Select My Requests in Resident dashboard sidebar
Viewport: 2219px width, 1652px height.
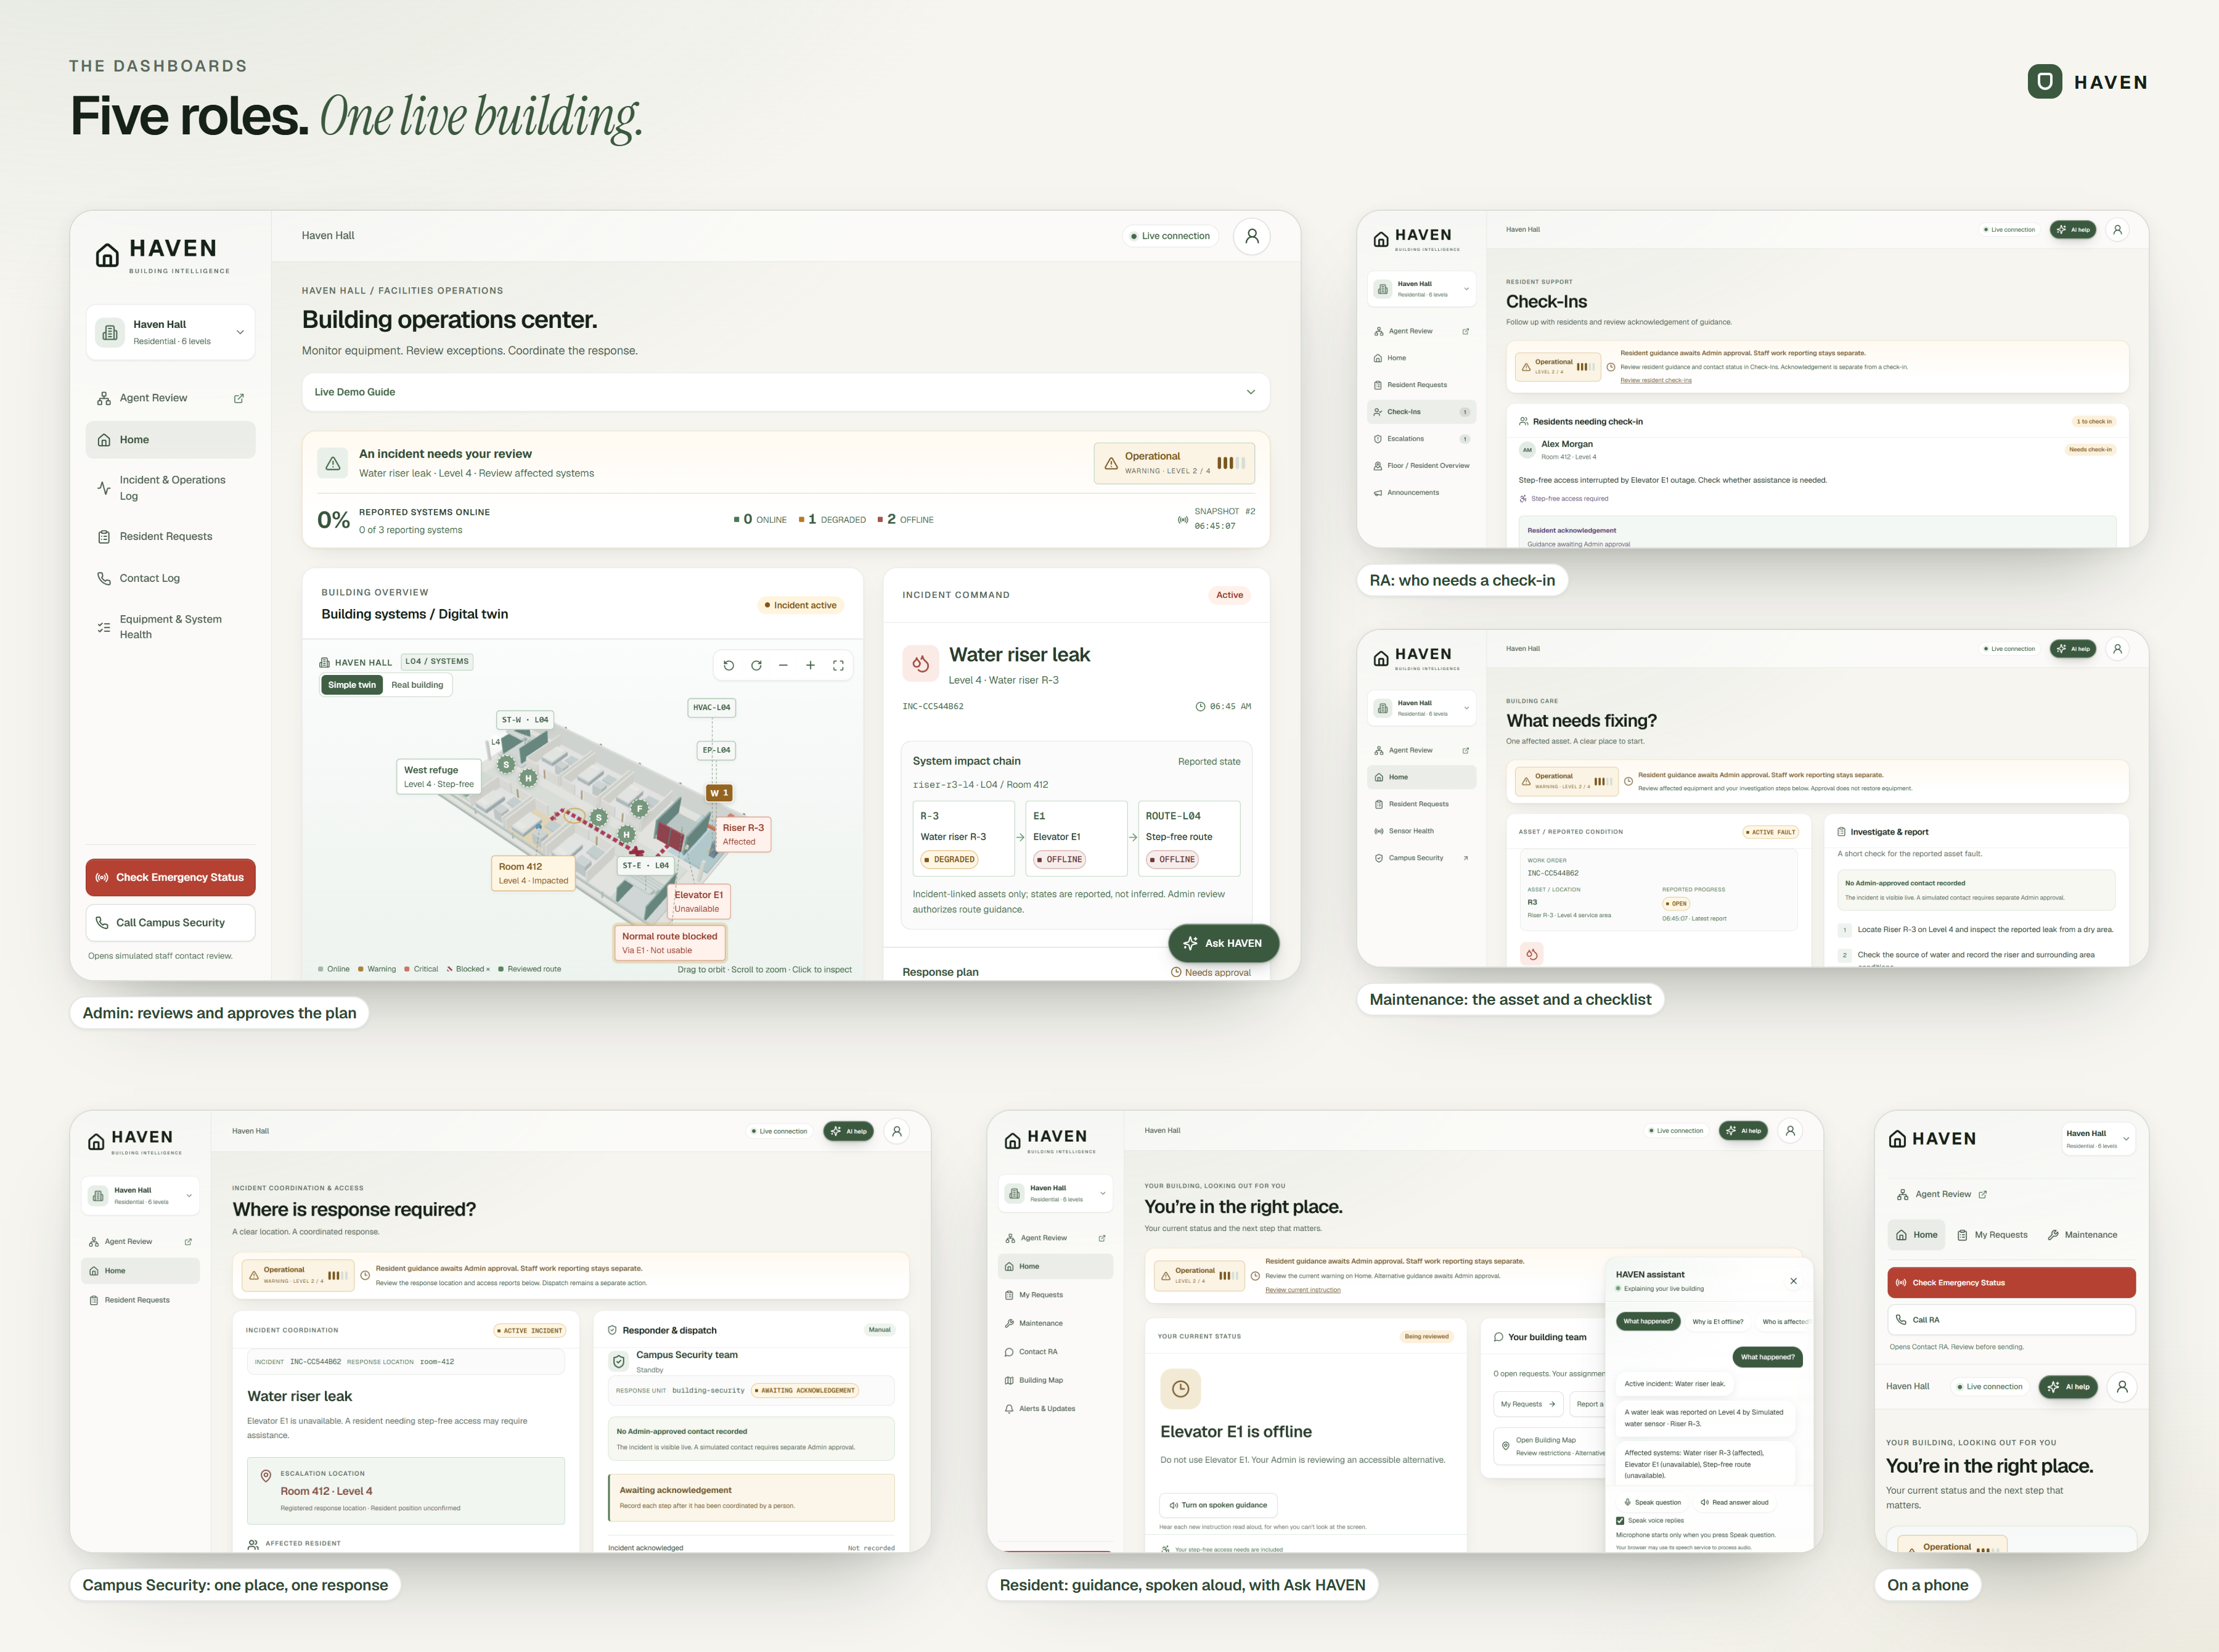1055,1295
